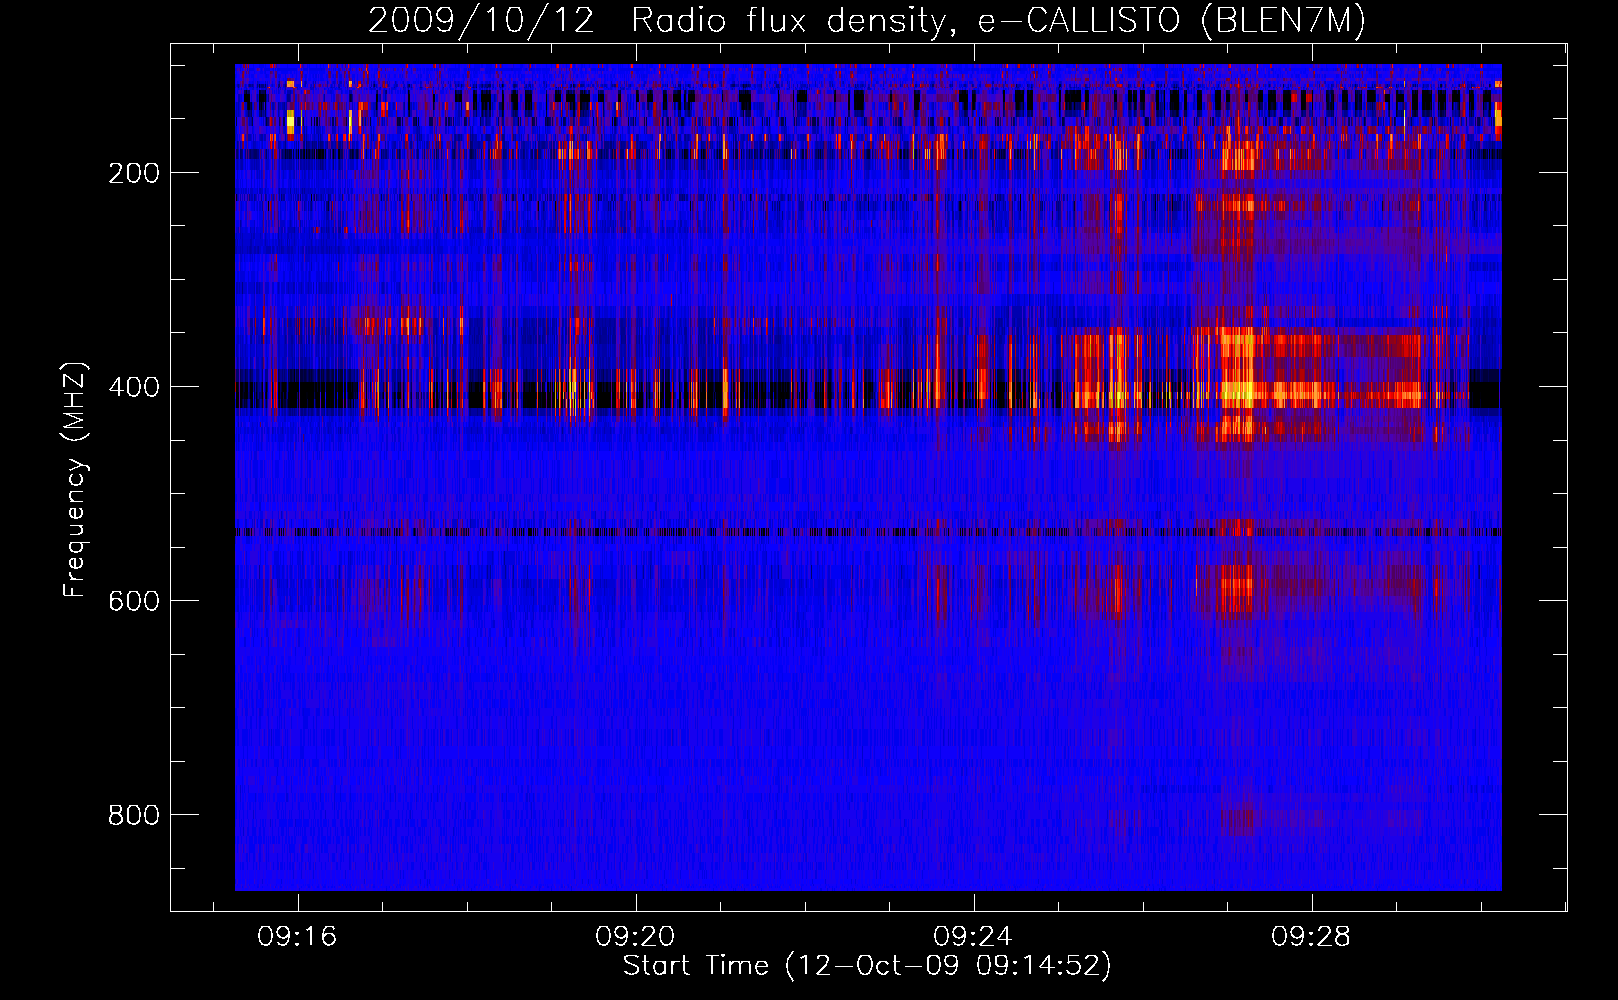The image size is (1618, 1000).
Task: Click the 600 frequency tick label
Action: coord(134,601)
